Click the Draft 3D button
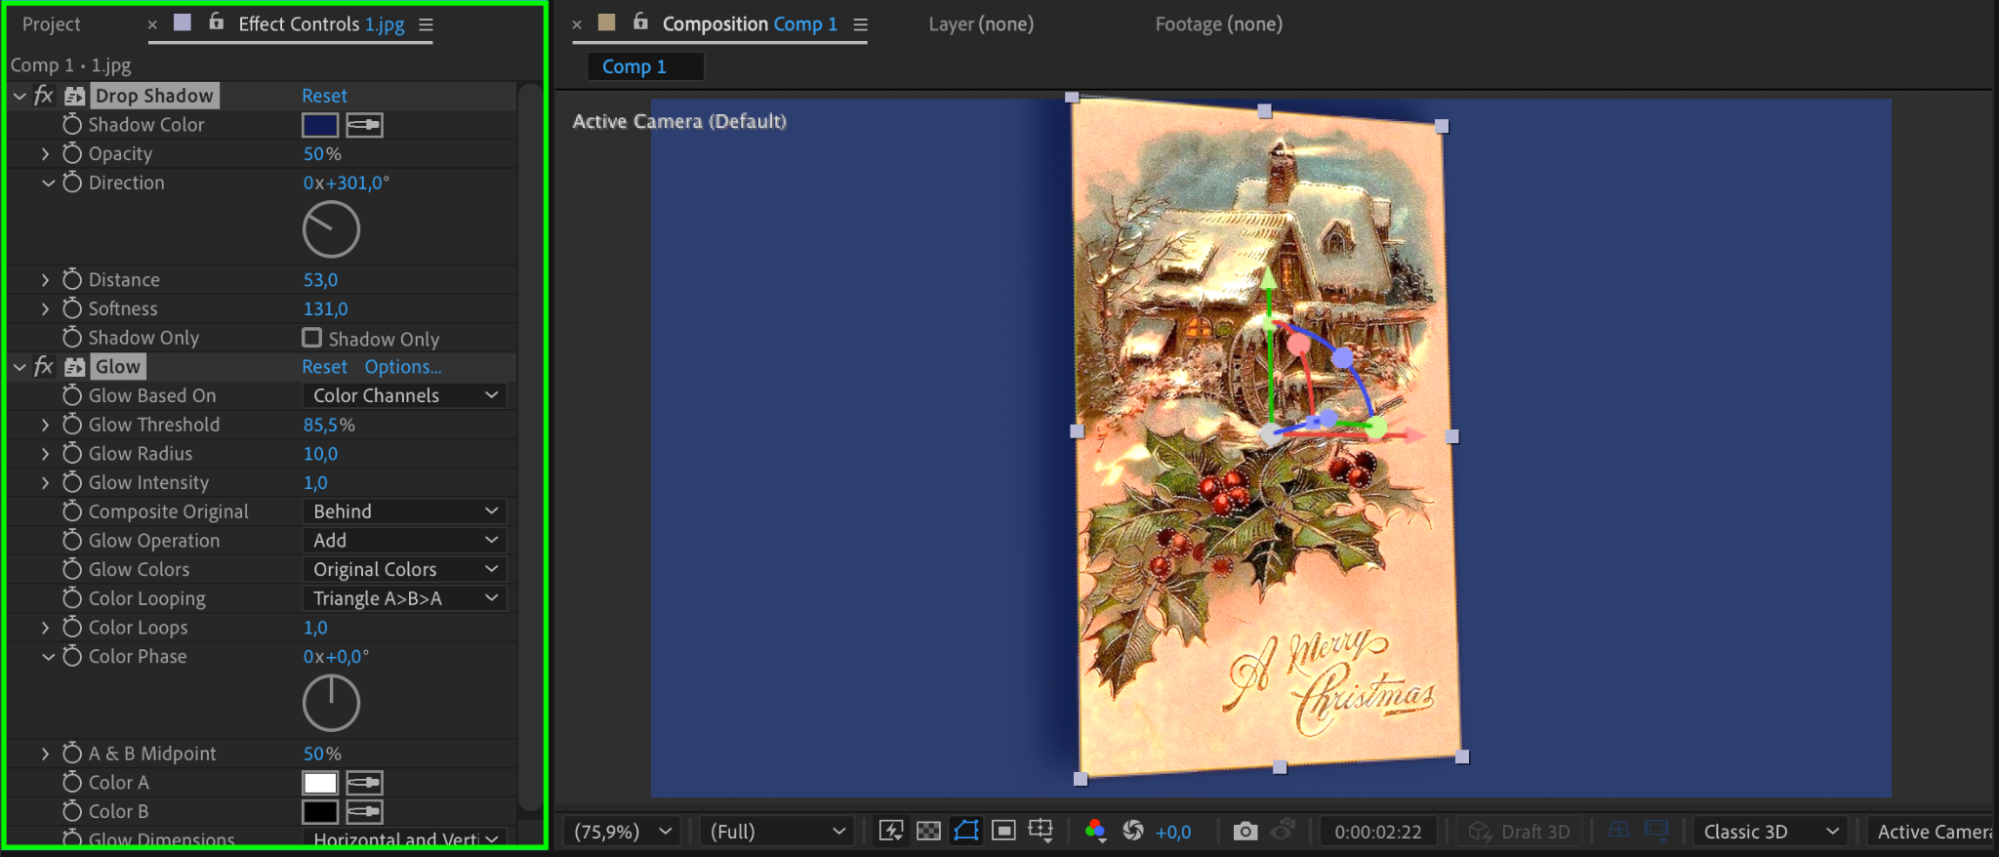The height and width of the screenshot is (857, 1999). click(x=1519, y=832)
